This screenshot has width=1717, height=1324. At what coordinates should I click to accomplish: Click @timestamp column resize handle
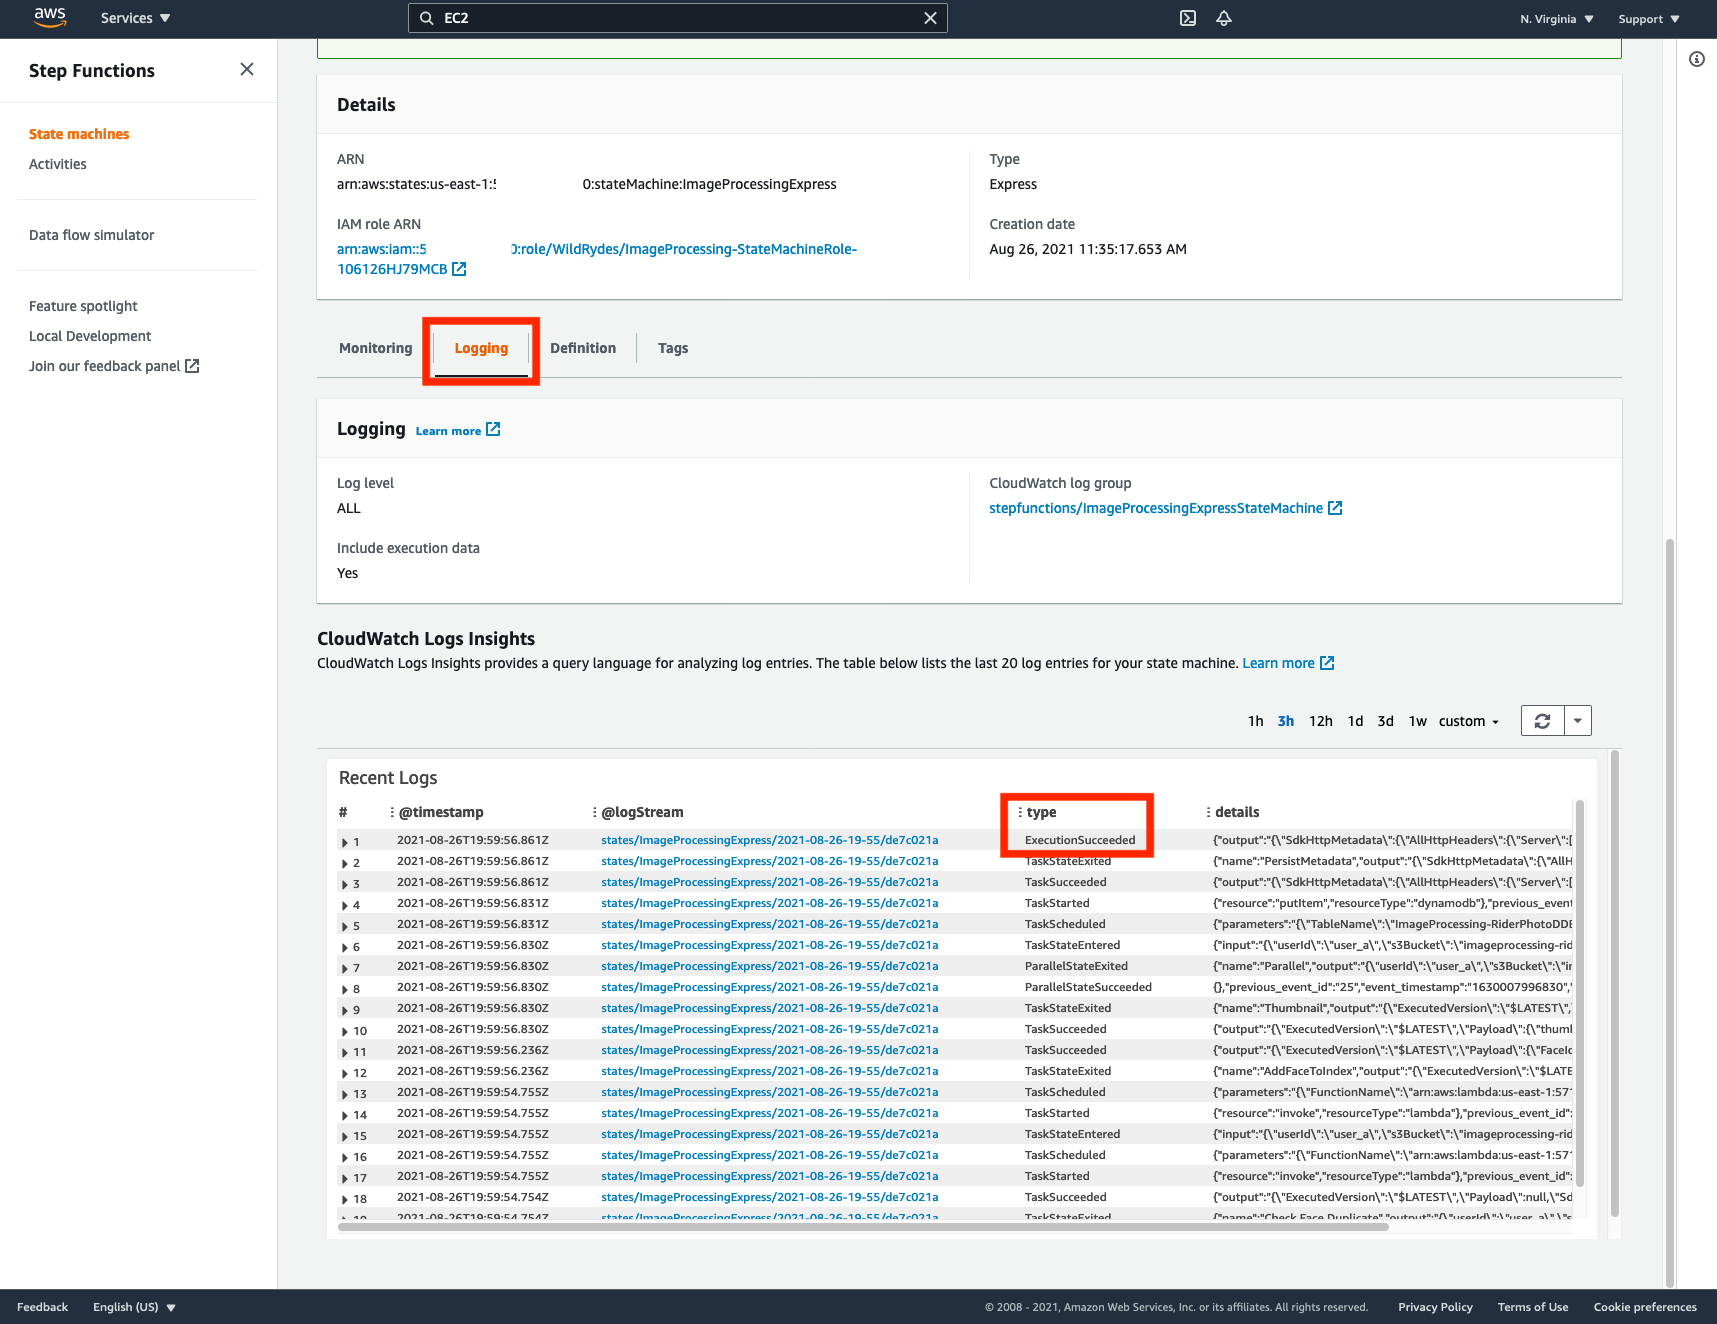392,812
